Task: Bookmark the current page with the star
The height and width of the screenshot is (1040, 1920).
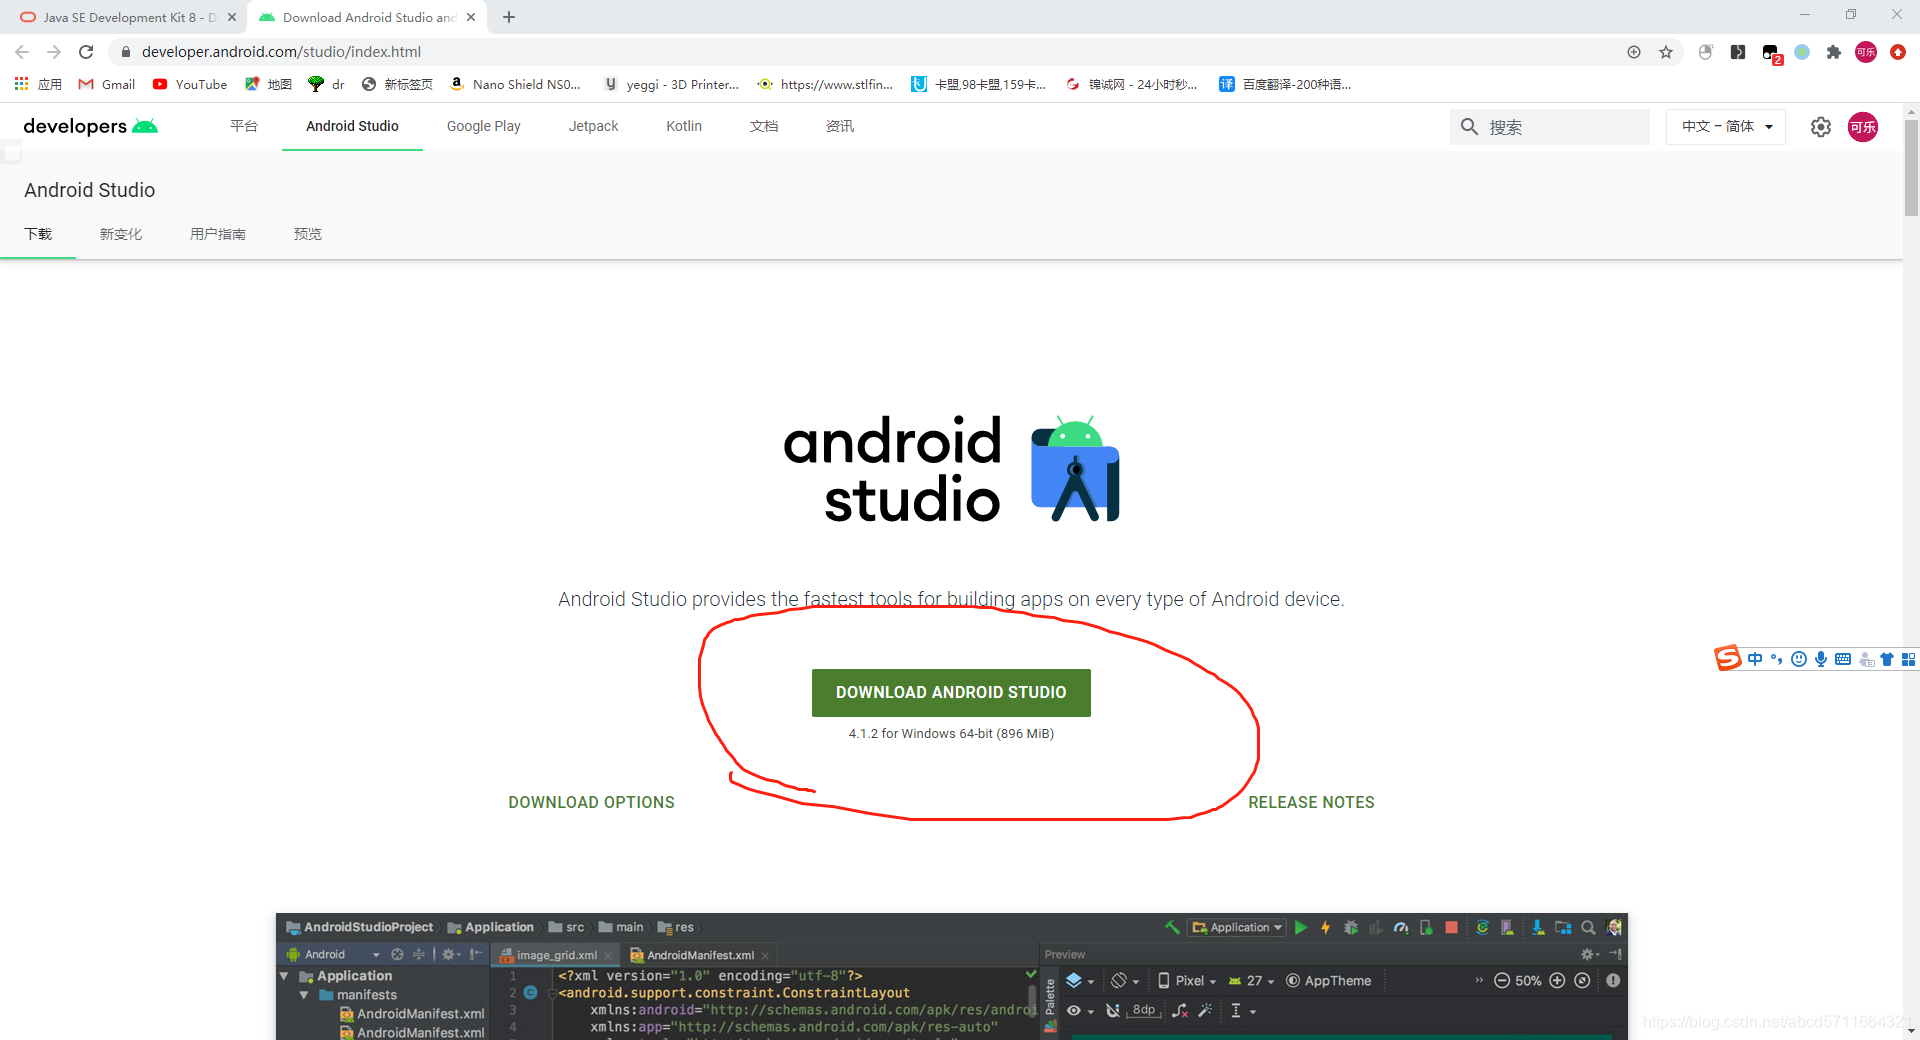Action: tap(1667, 51)
